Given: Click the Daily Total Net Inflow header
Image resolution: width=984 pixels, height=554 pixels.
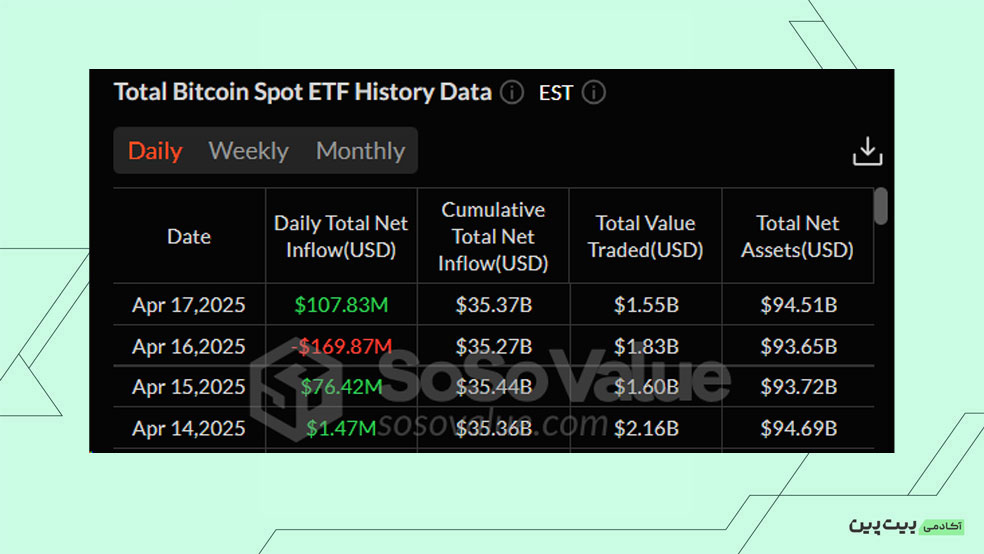Looking at the screenshot, I should (341, 237).
